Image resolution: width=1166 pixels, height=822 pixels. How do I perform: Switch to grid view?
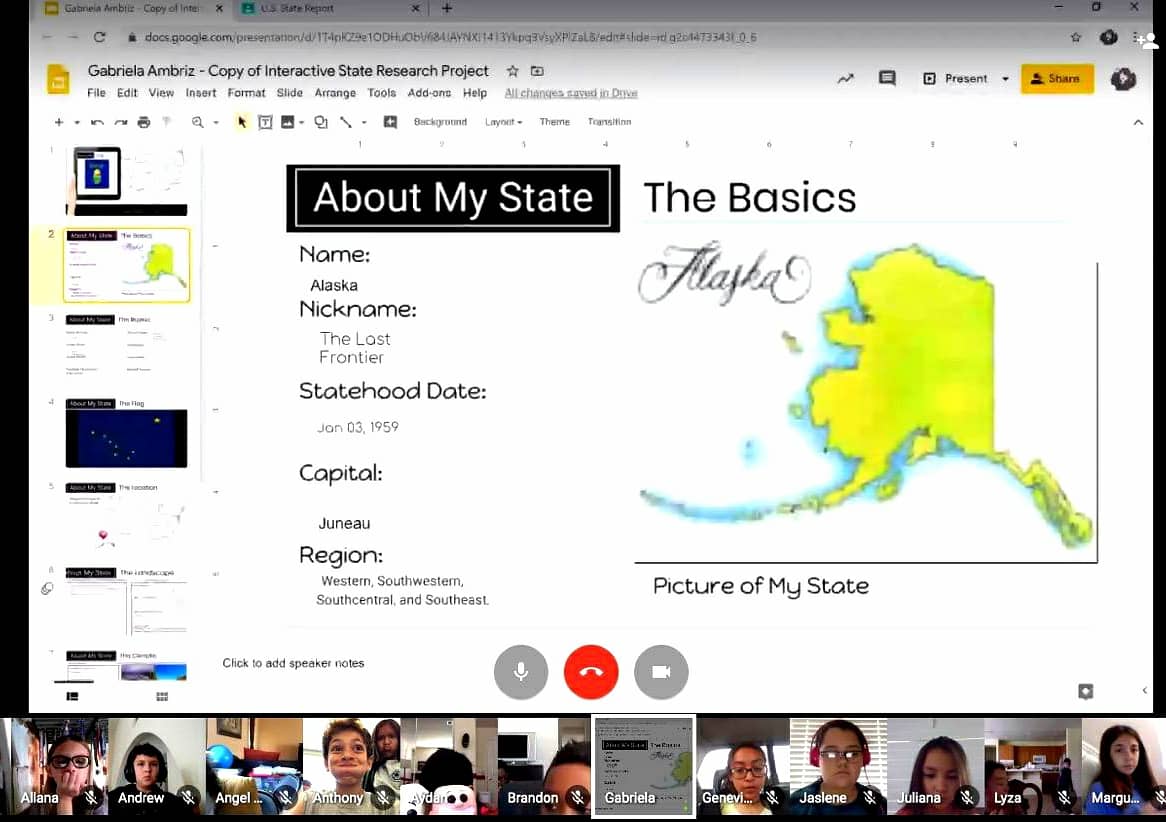click(x=162, y=696)
